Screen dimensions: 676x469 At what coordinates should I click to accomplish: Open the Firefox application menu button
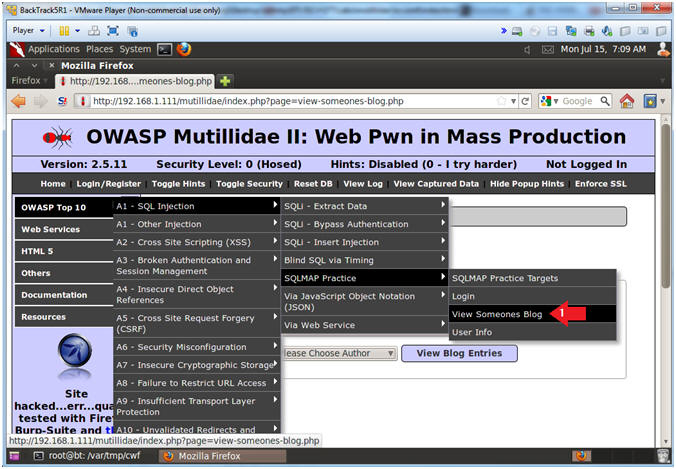(x=29, y=81)
